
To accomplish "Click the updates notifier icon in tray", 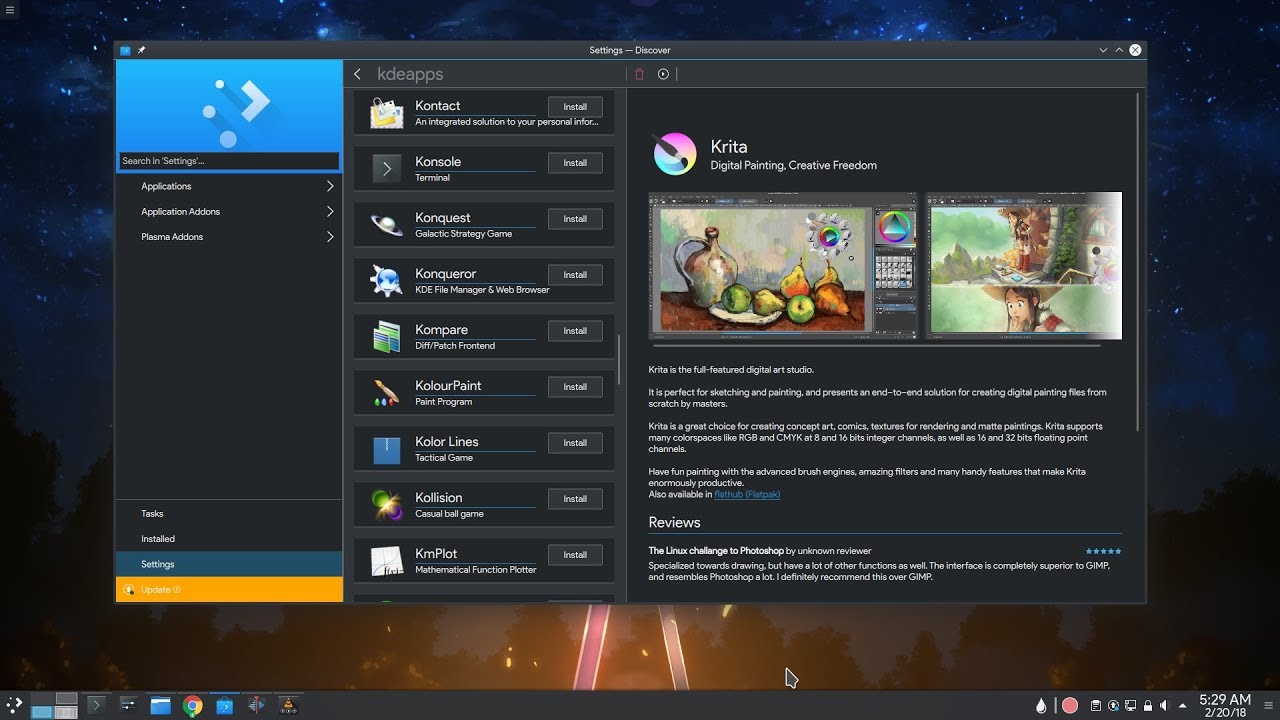I will point(1113,706).
